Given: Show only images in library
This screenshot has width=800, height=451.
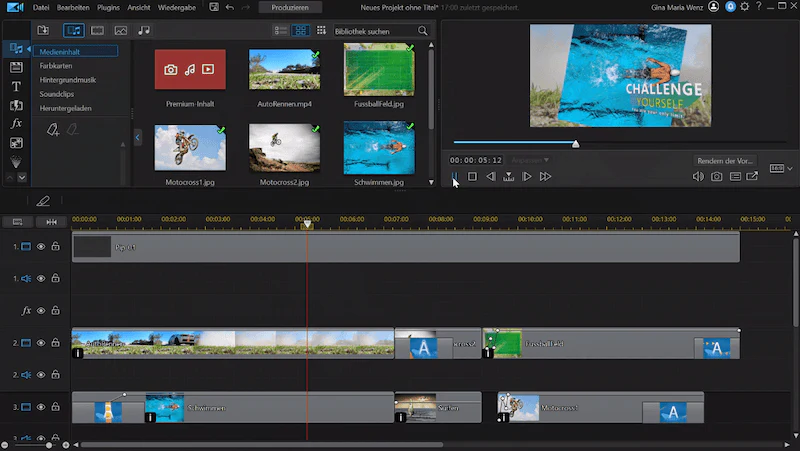Looking at the screenshot, I should coord(121,31).
